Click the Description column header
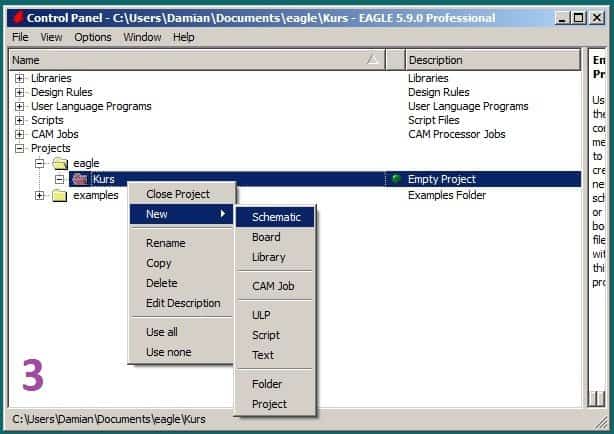 (x=490, y=60)
